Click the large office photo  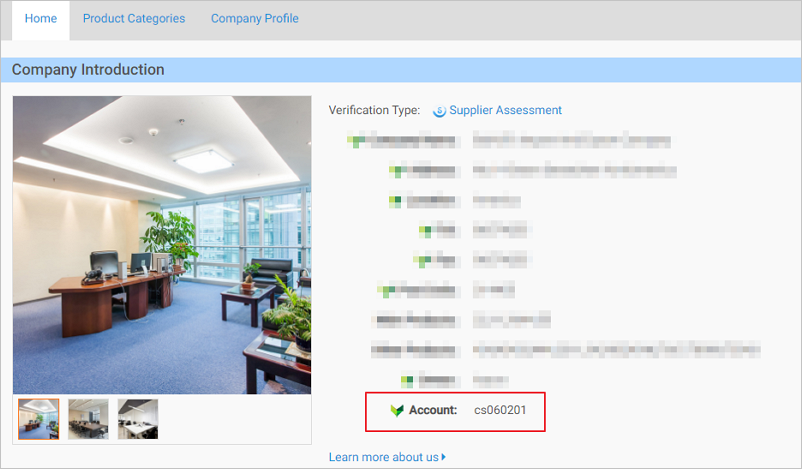[x=162, y=244]
